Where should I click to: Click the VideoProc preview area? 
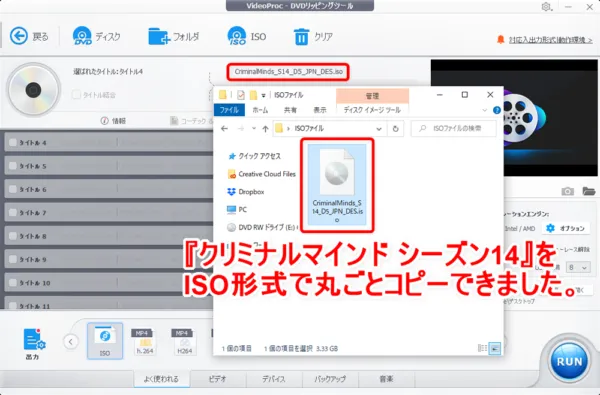tap(514, 118)
